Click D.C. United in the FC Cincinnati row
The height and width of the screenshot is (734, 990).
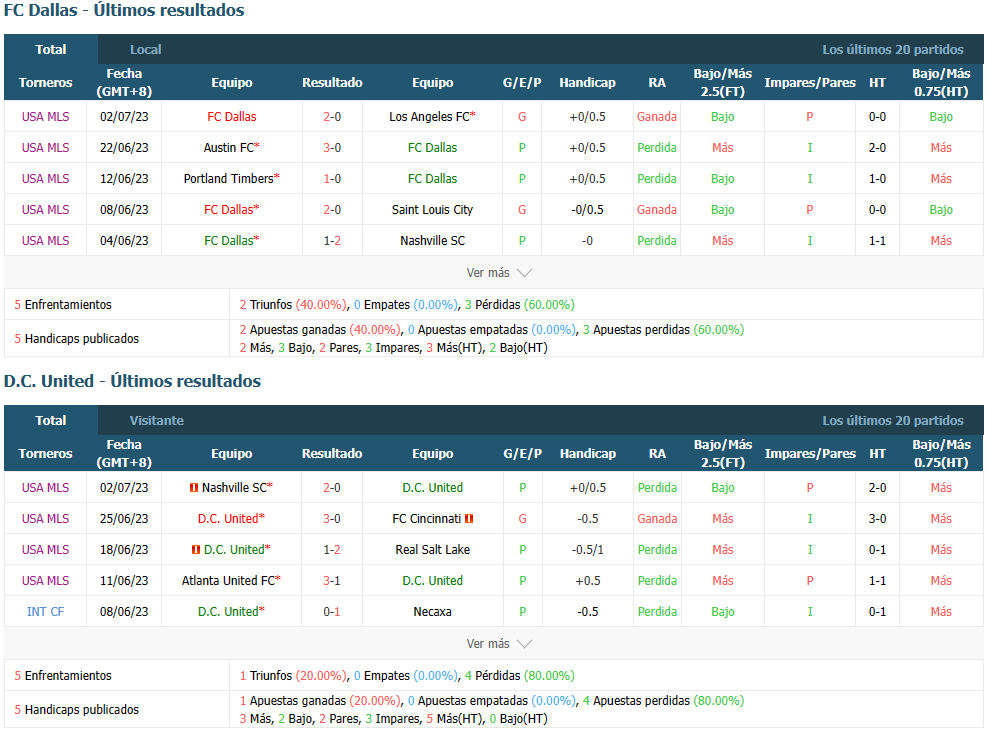pos(231,519)
